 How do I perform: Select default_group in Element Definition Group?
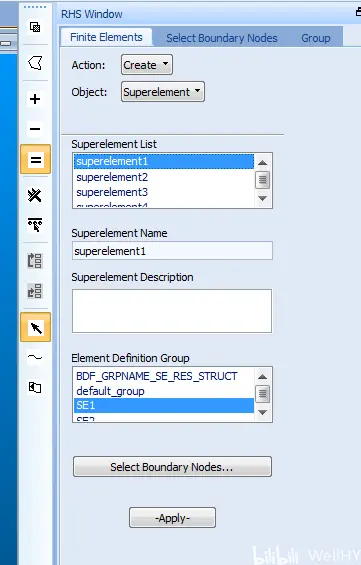(x=164, y=391)
